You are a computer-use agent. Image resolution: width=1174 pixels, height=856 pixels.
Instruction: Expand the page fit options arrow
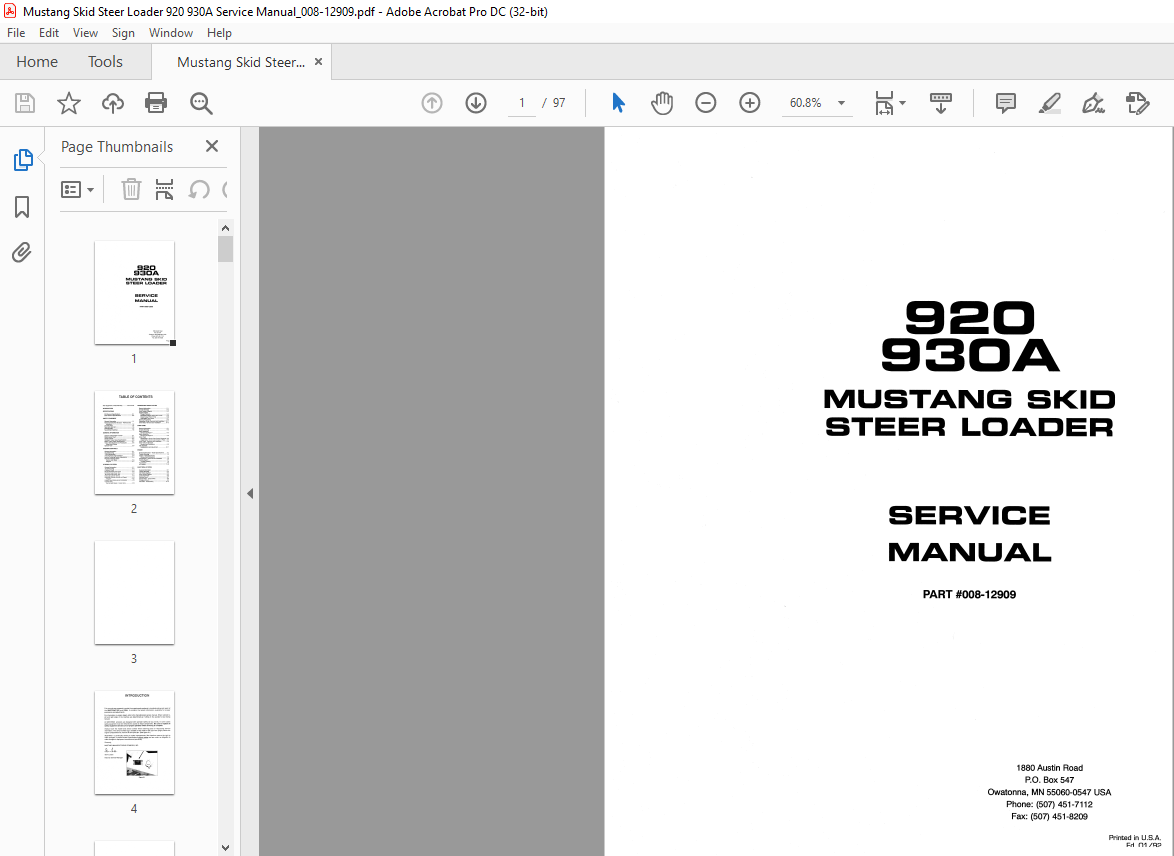click(x=902, y=103)
